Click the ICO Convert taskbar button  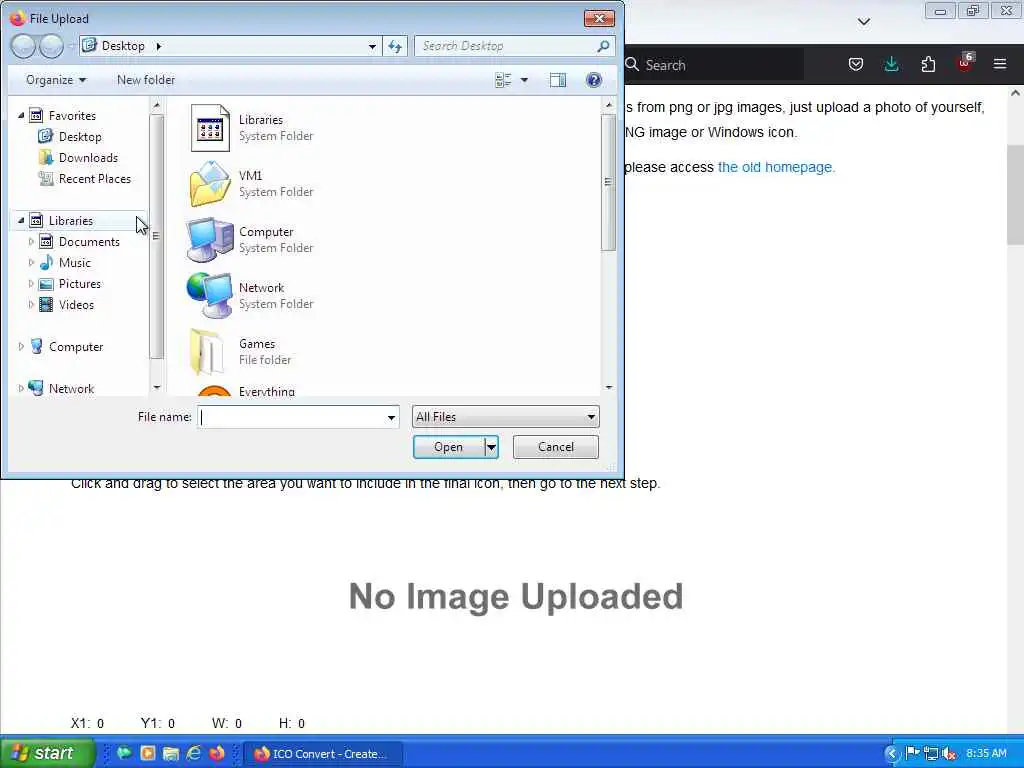(x=323, y=754)
